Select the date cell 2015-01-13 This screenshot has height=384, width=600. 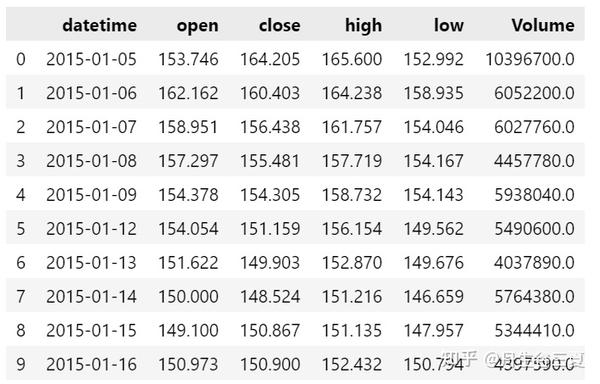coord(91,263)
